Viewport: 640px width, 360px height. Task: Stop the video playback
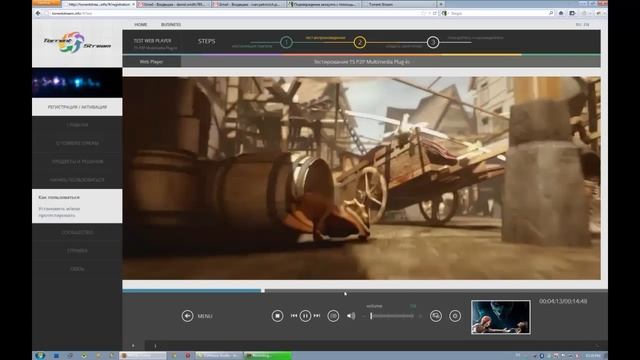[x=277, y=316]
